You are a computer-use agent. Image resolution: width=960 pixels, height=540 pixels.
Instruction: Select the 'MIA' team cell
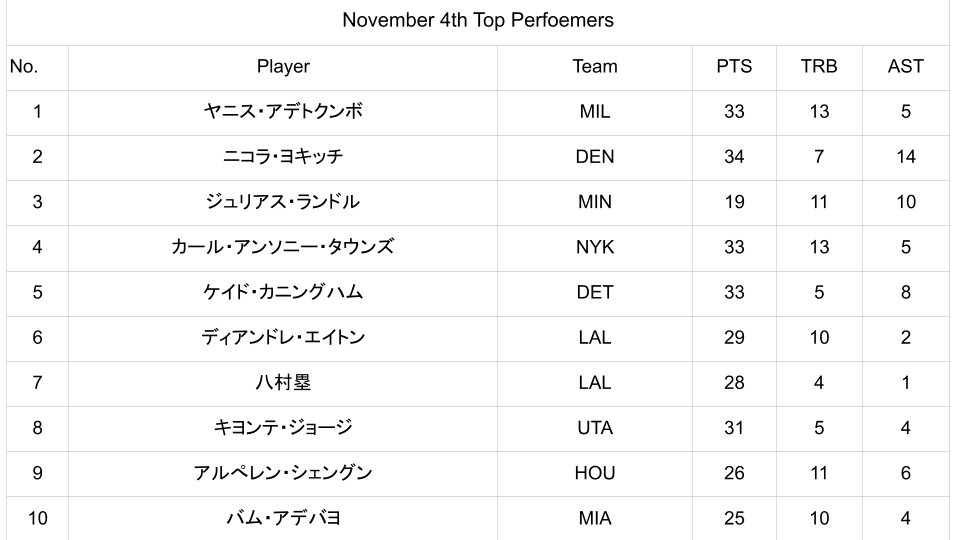(595, 518)
